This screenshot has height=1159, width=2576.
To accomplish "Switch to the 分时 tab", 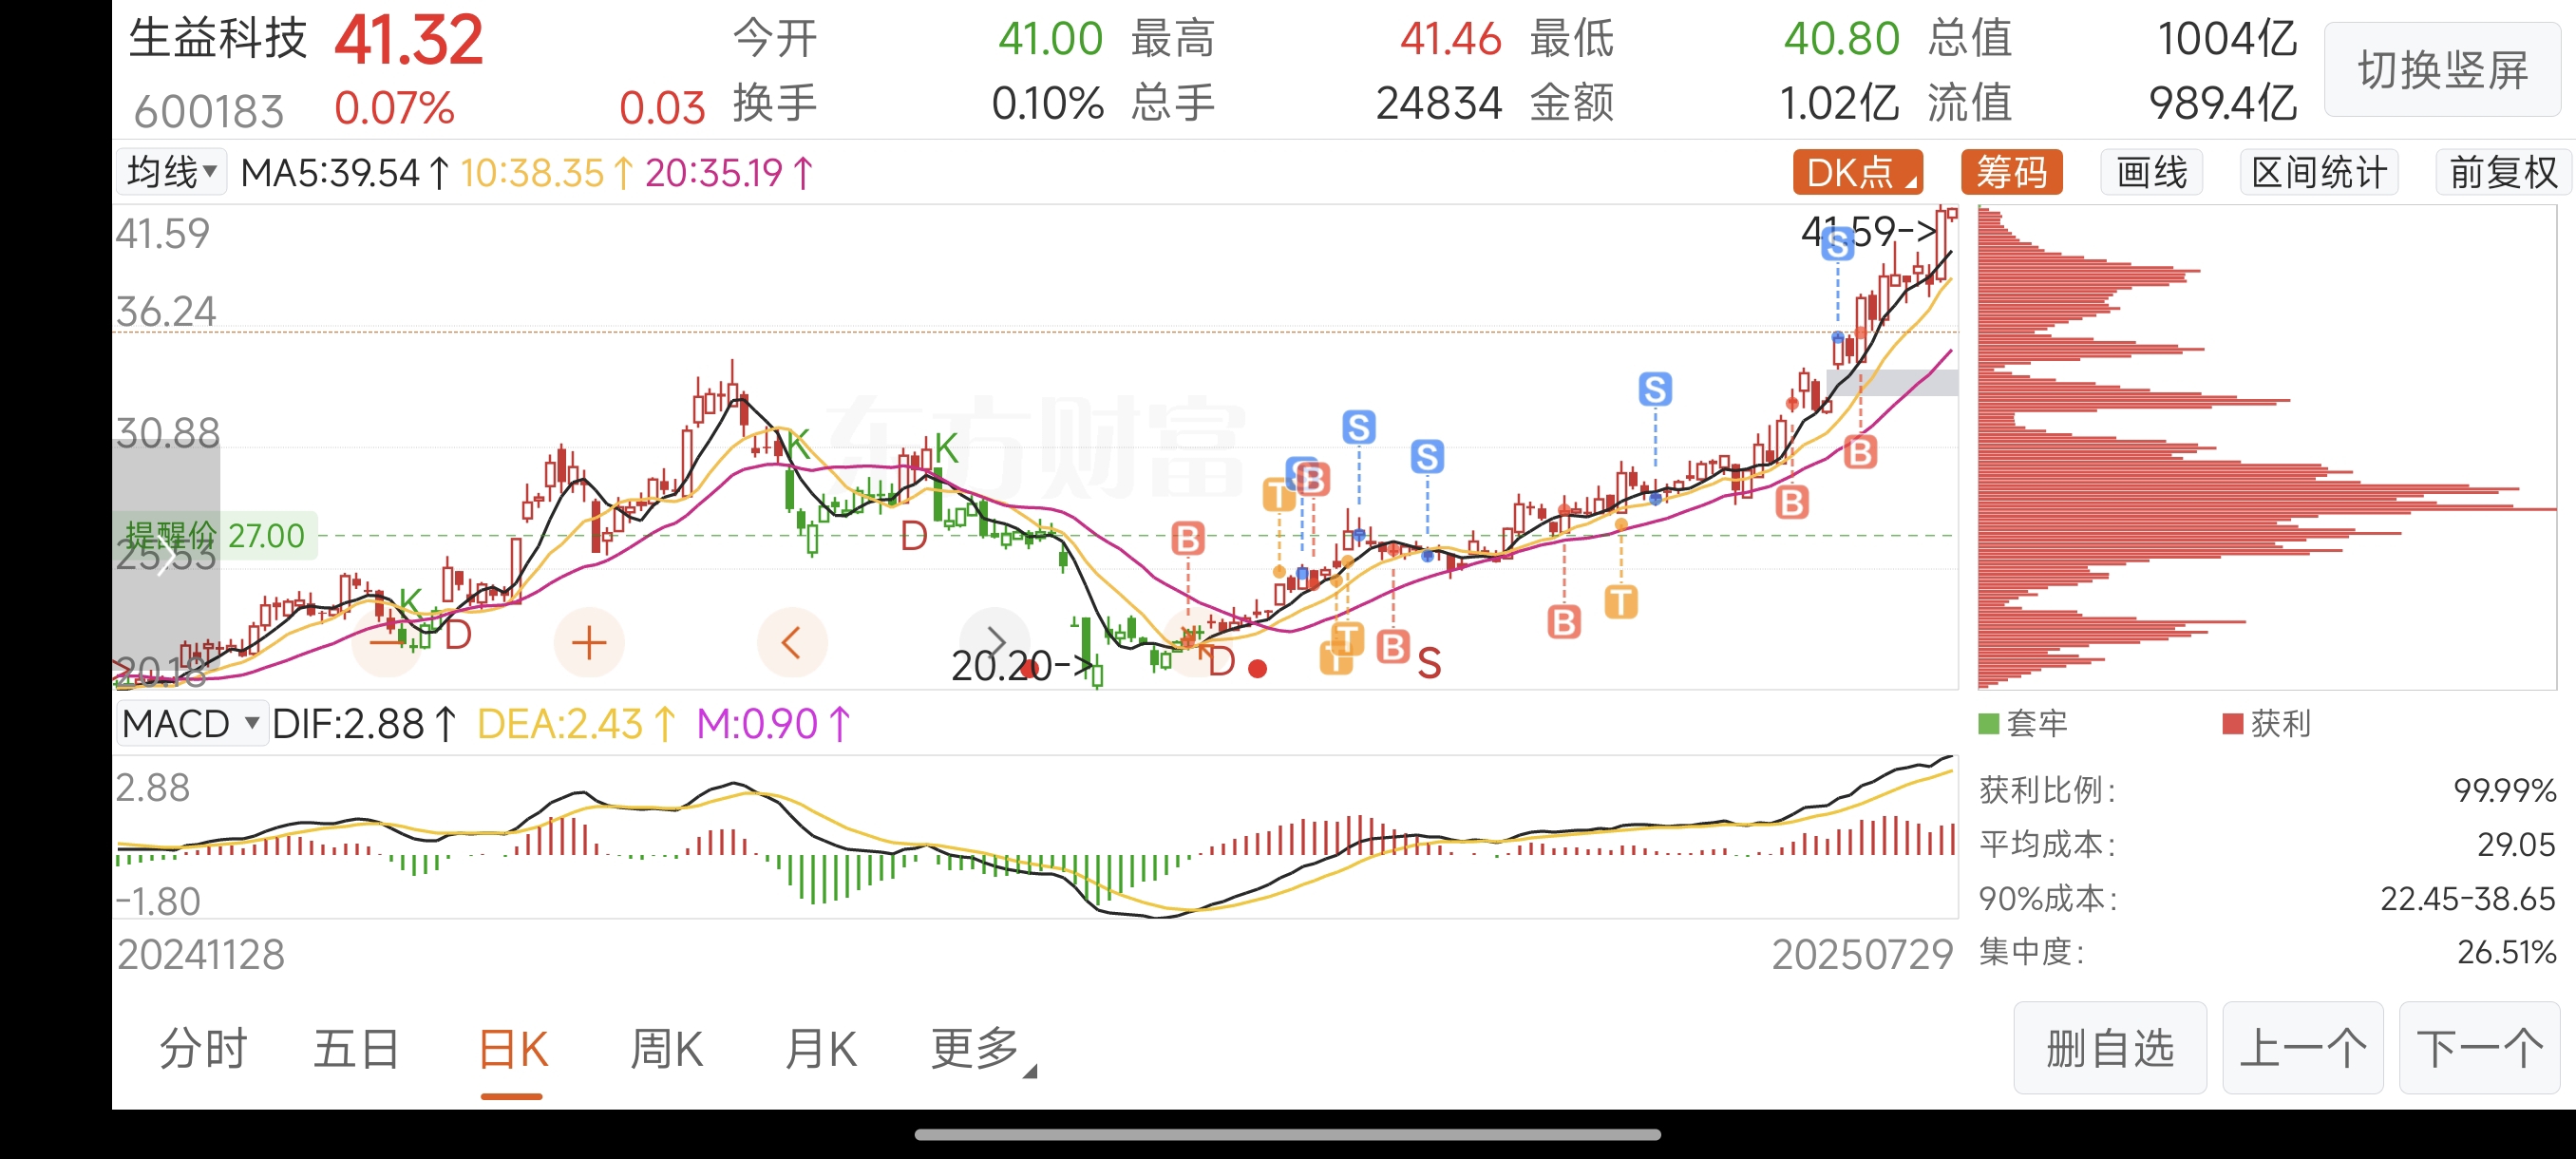I will 203,1049.
